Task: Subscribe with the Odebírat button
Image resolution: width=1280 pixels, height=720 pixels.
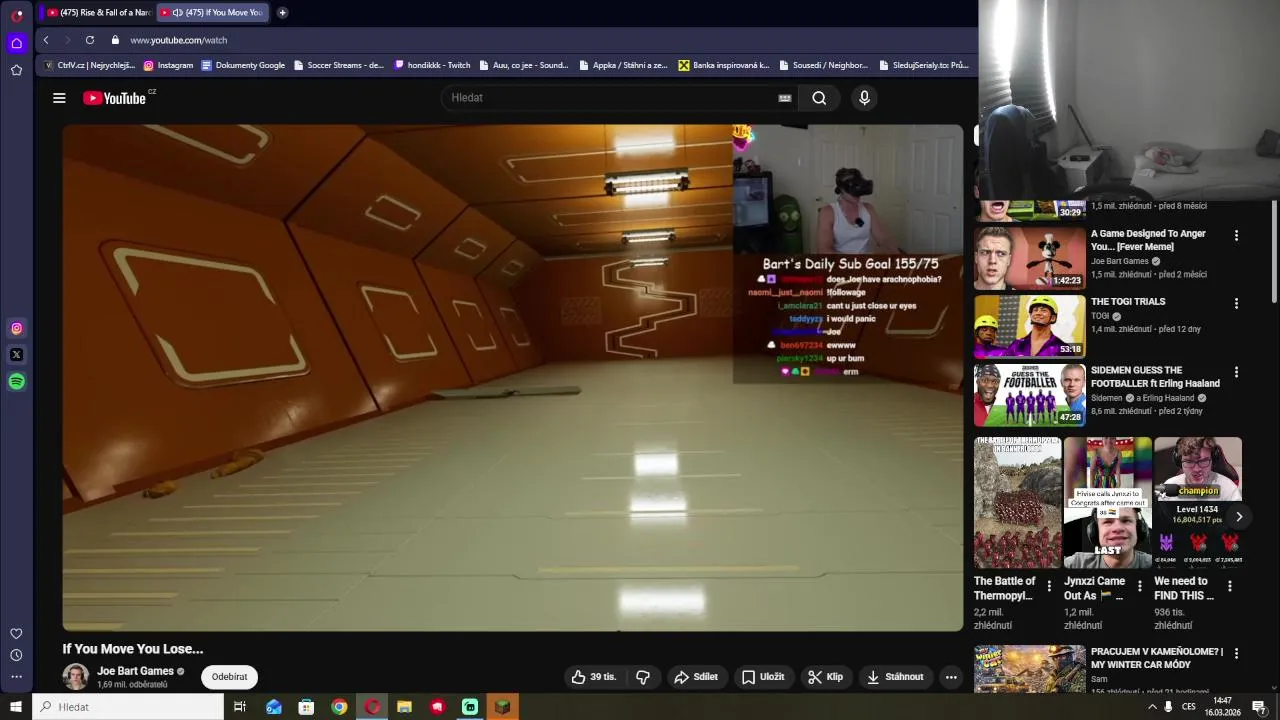Action: pos(229,677)
